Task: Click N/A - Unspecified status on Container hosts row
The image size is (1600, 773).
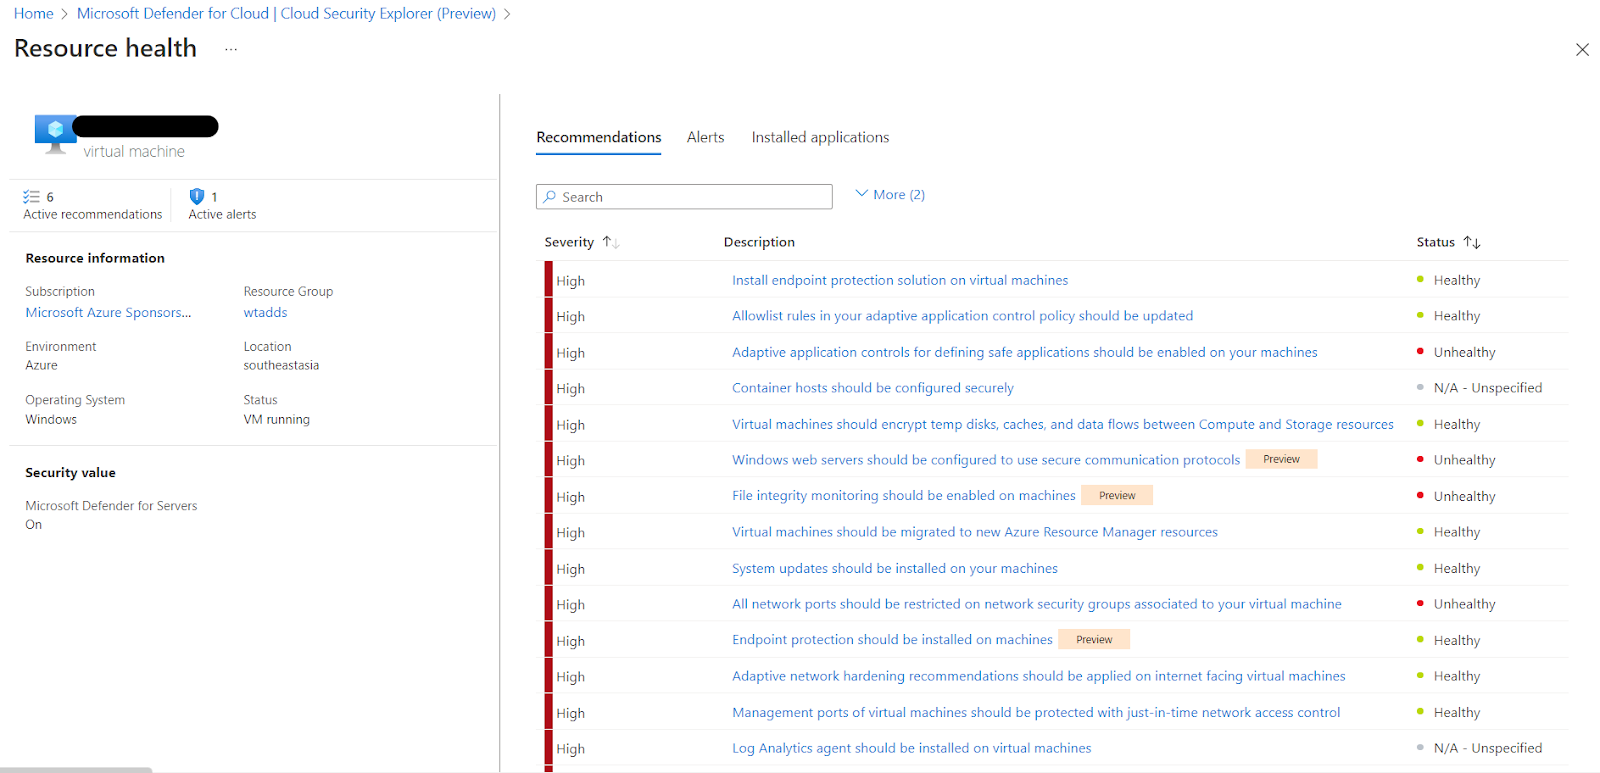Action: 1488,387
